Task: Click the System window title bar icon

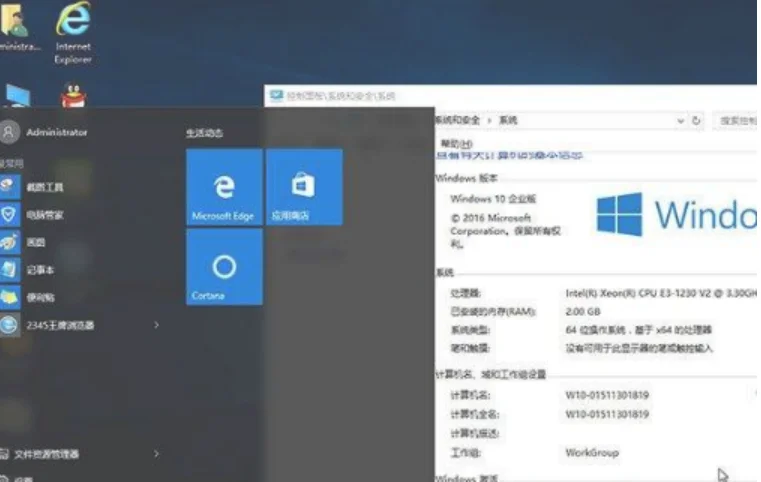Action: tap(276, 95)
